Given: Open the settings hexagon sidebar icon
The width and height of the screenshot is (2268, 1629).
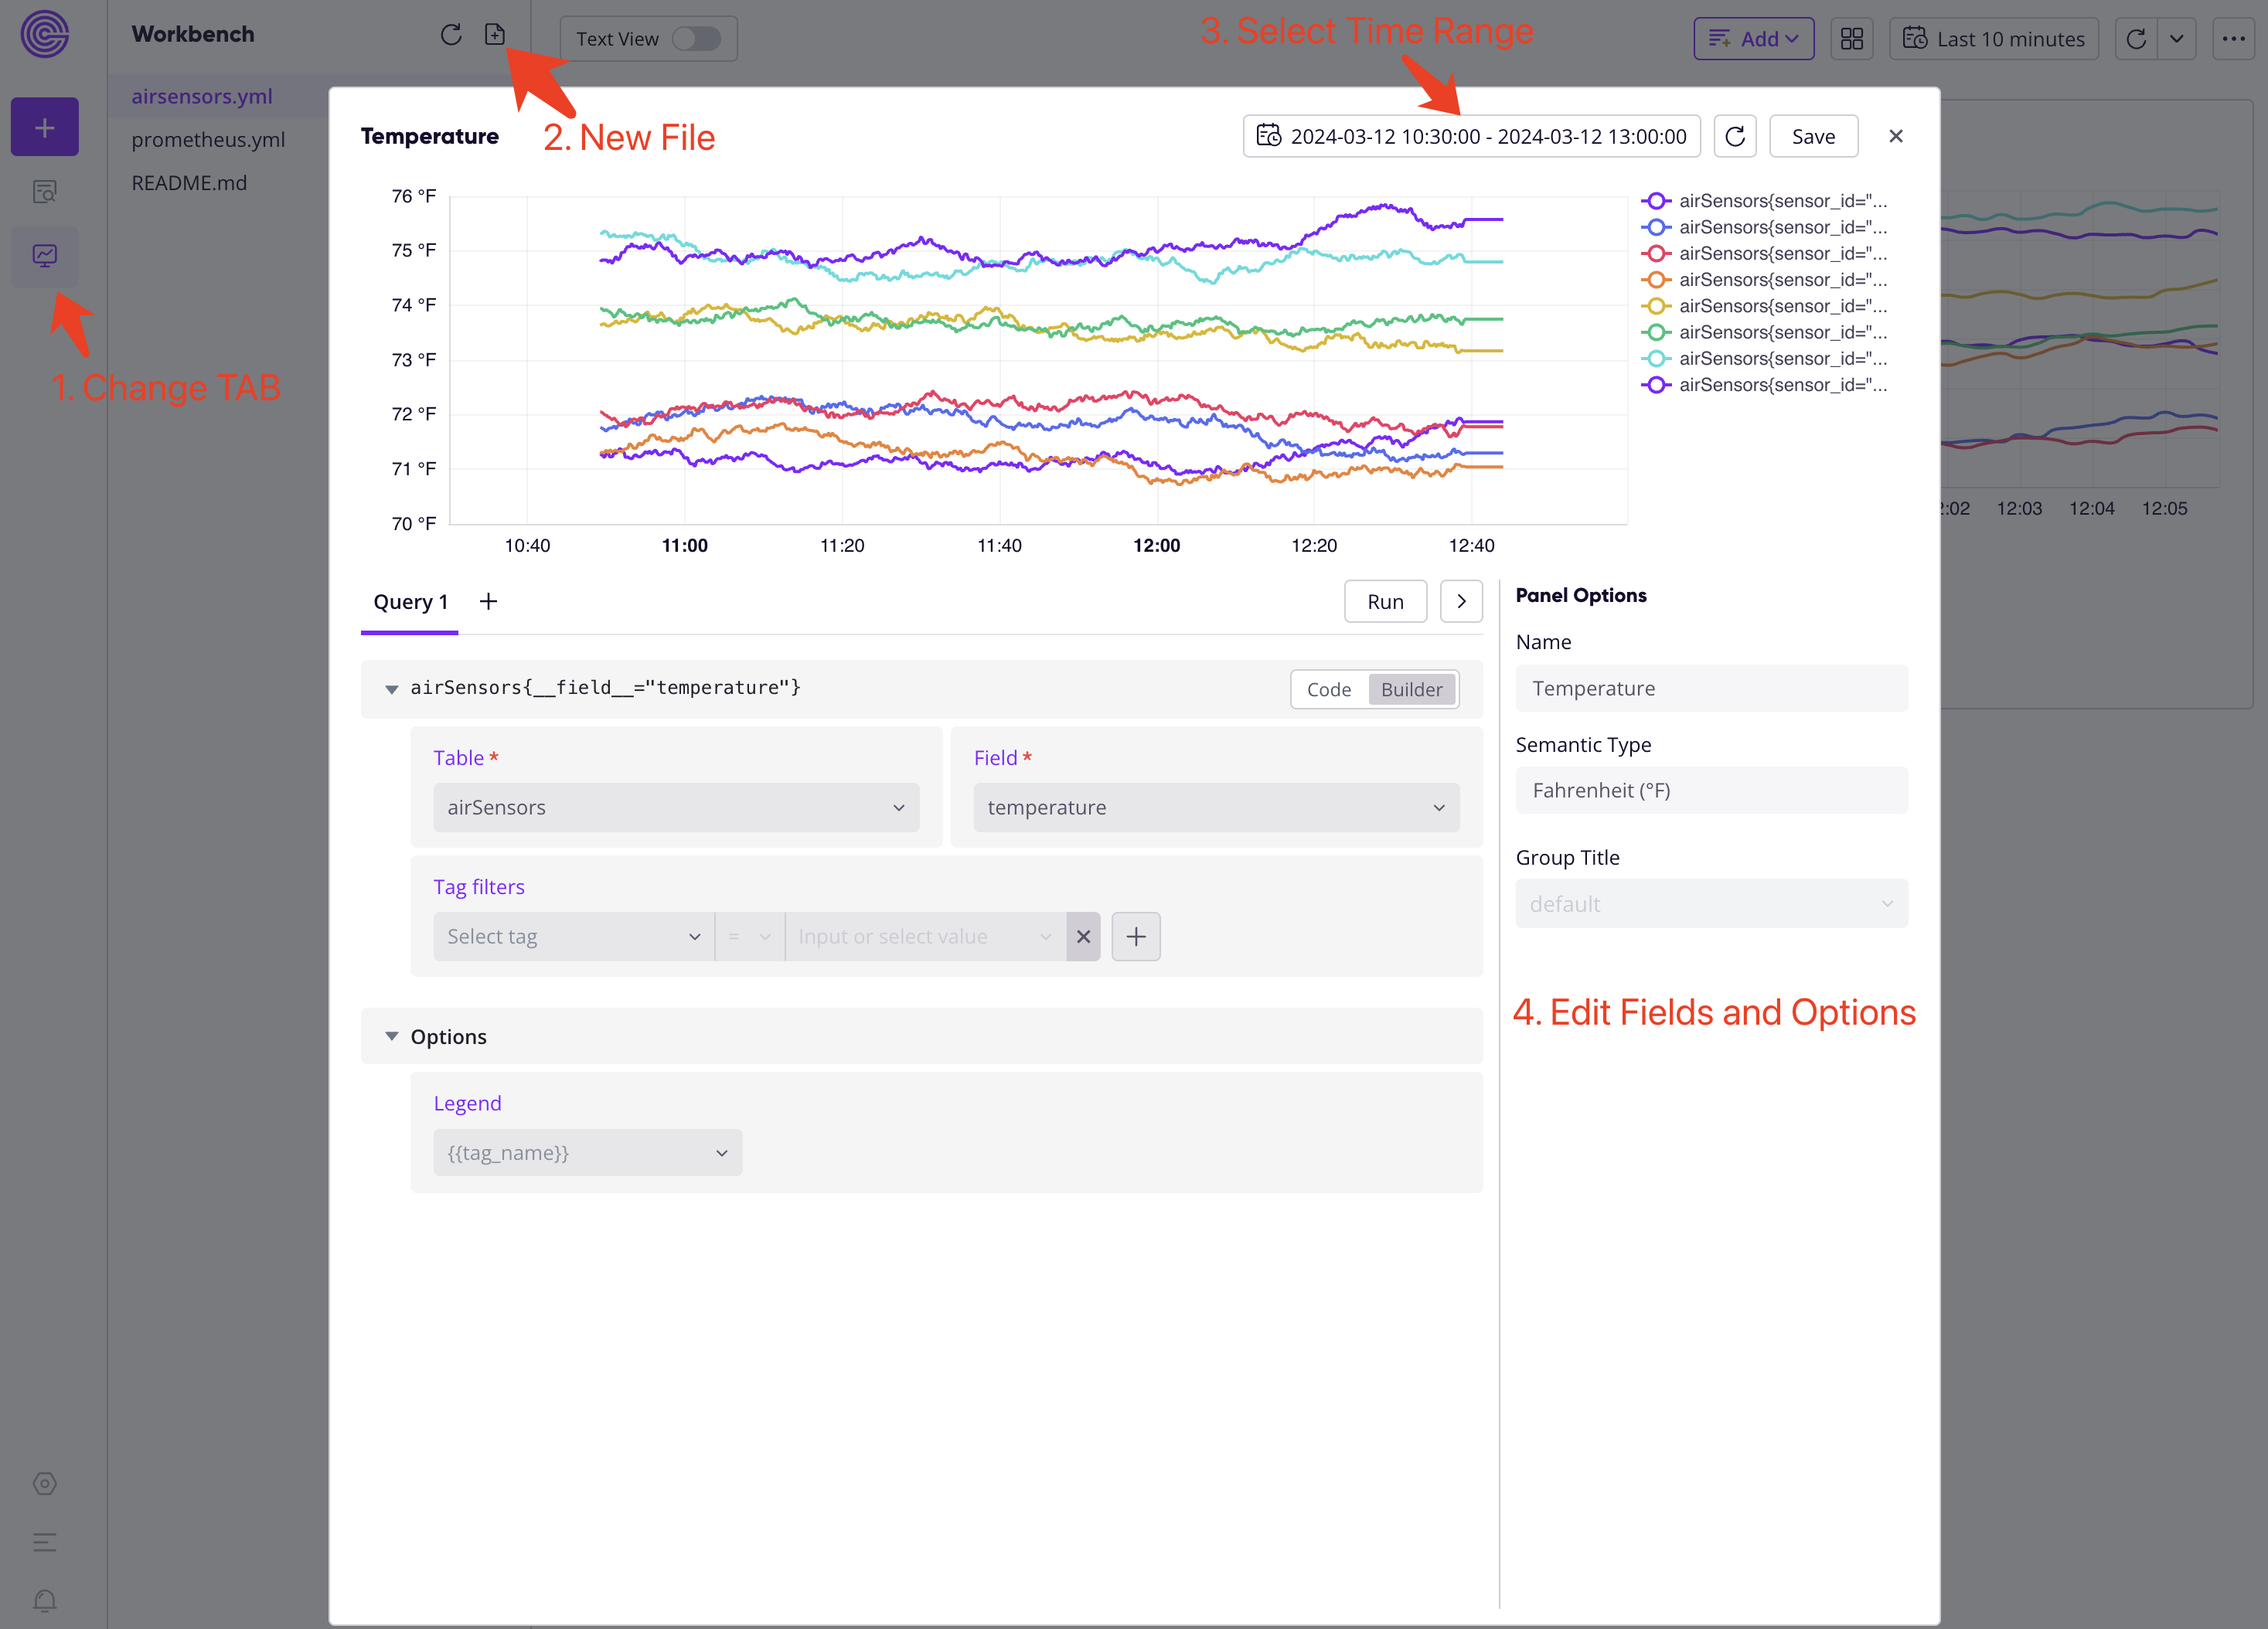Looking at the screenshot, I should tap(45, 1483).
